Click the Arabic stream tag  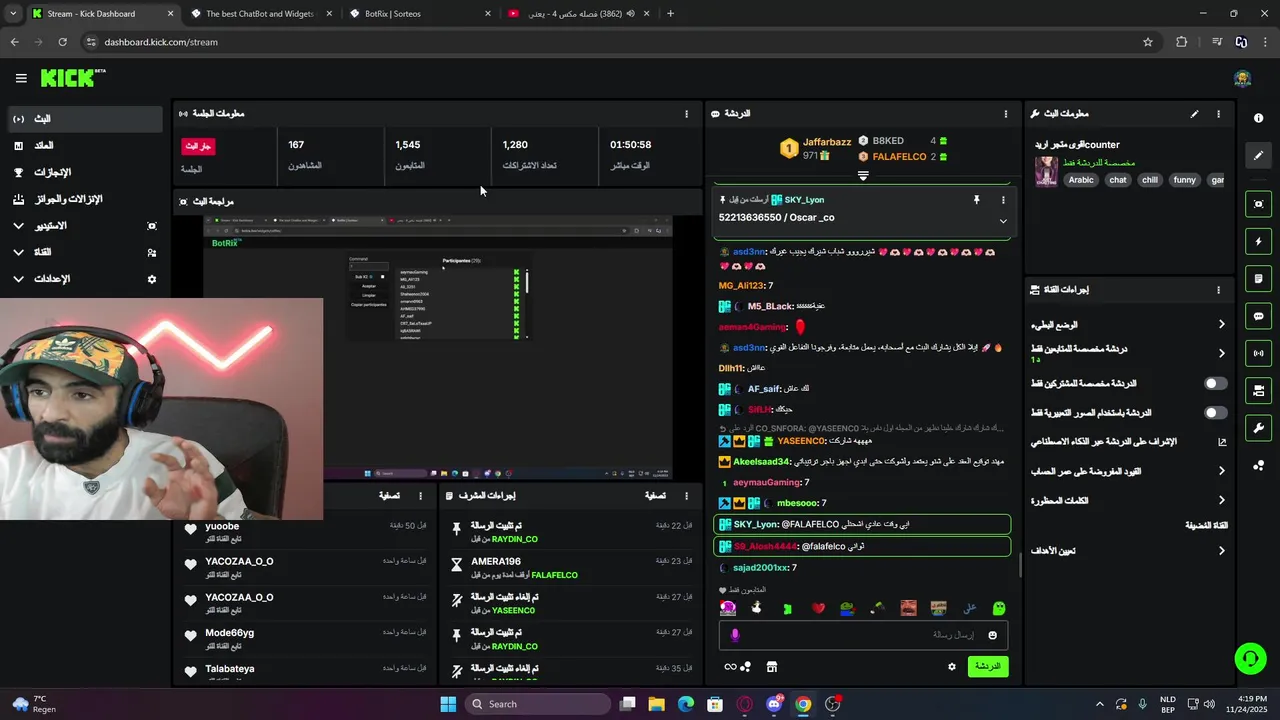[1081, 180]
